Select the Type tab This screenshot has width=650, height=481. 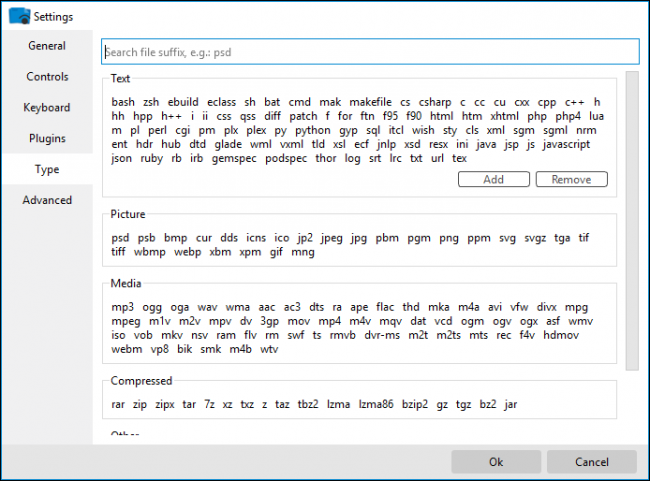47,170
